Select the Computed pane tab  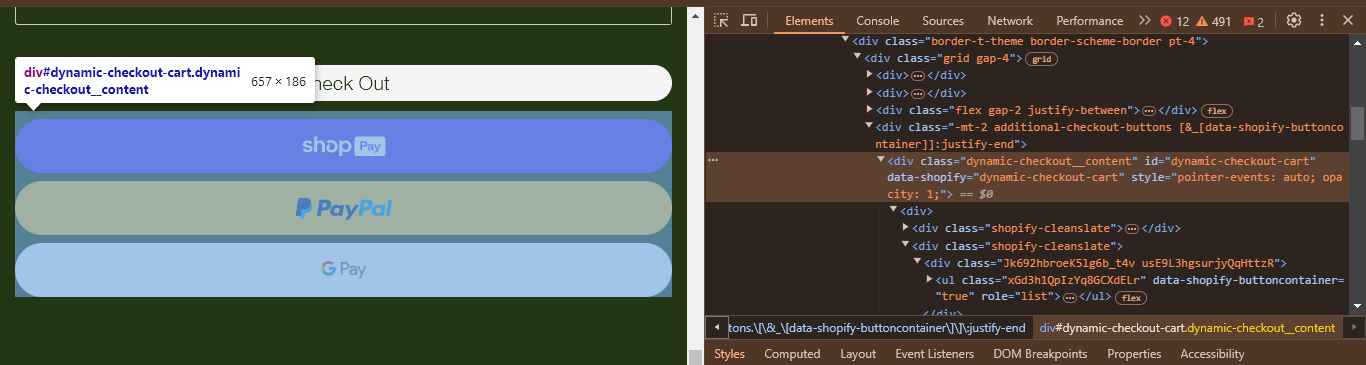(x=792, y=354)
